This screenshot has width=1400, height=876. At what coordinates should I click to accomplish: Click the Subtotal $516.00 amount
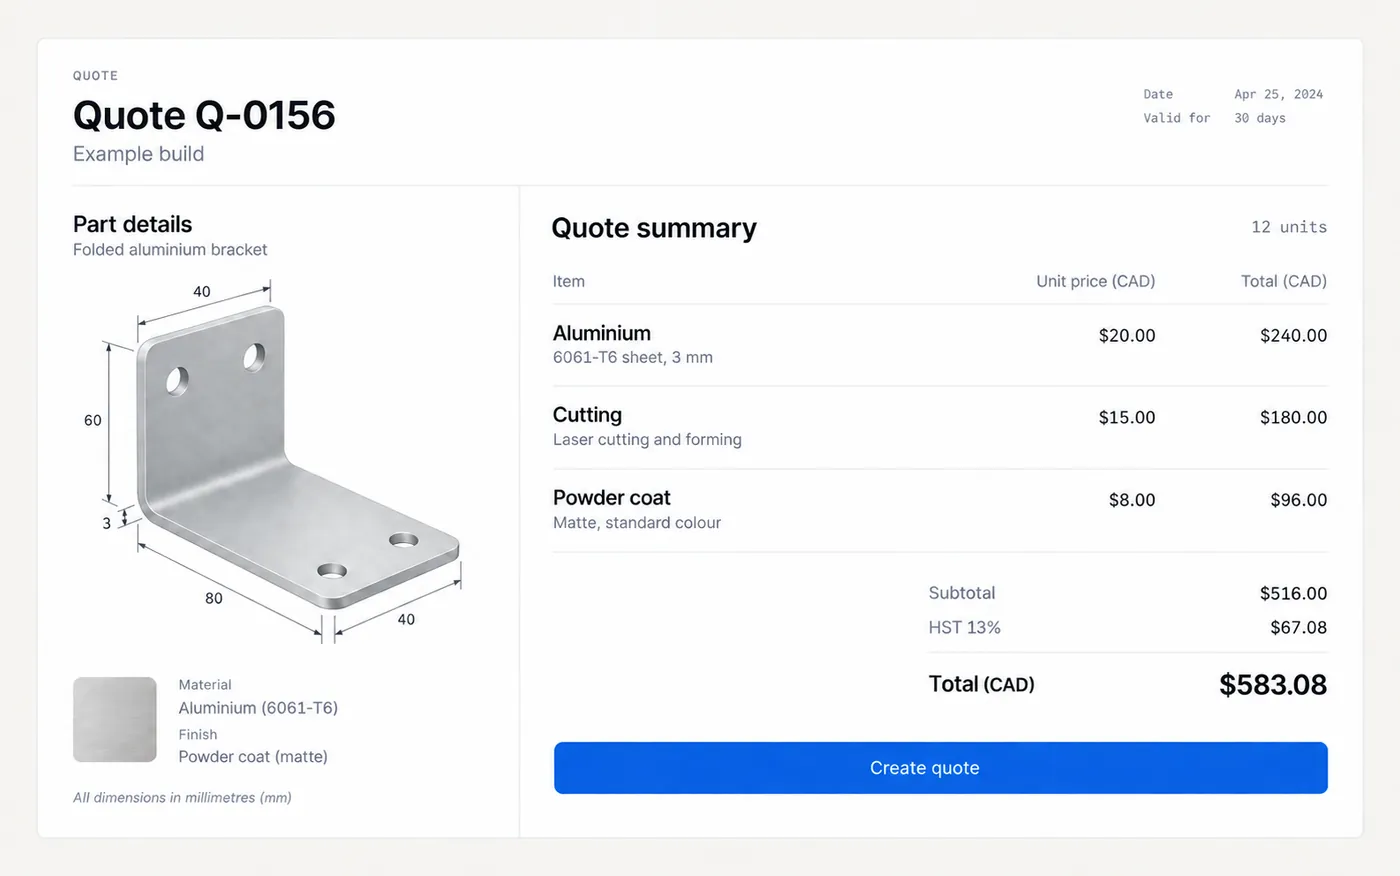[x=1293, y=593]
